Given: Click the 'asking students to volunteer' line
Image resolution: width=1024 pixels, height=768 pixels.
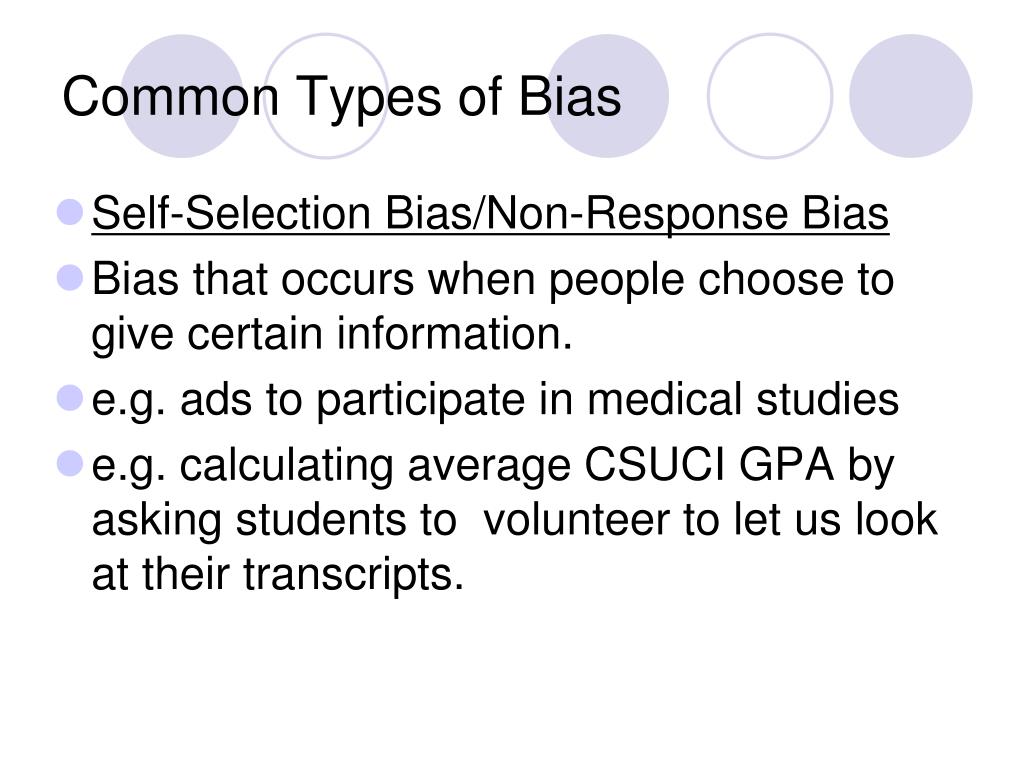Looking at the screenshot, I should coord(515,520).
